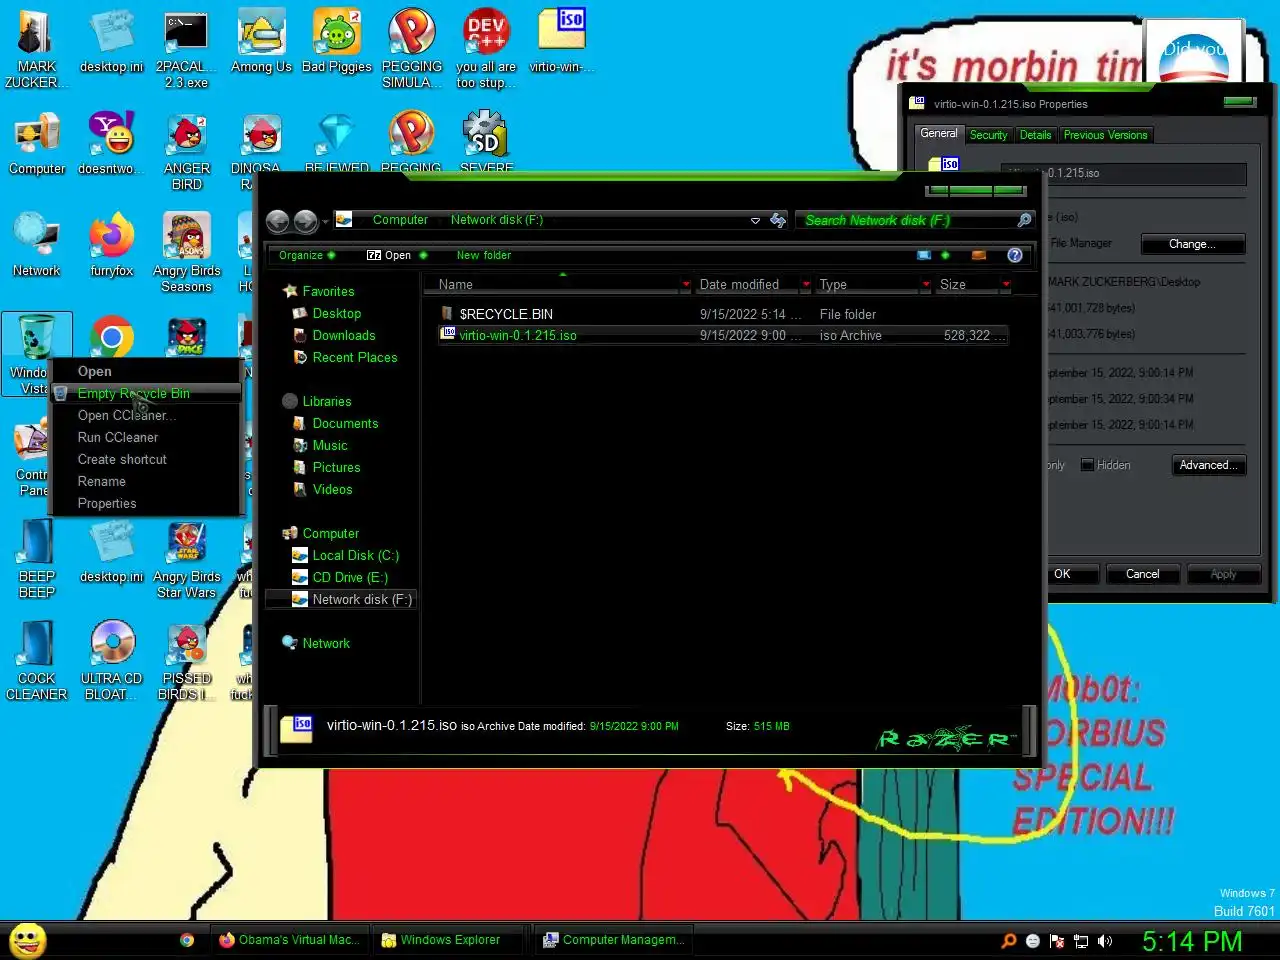Image resolution: width=1280 pixels, height=960 pixels.
Task: Select the ULTRA CD BLOAT... icon
Action: coord(112,662)
